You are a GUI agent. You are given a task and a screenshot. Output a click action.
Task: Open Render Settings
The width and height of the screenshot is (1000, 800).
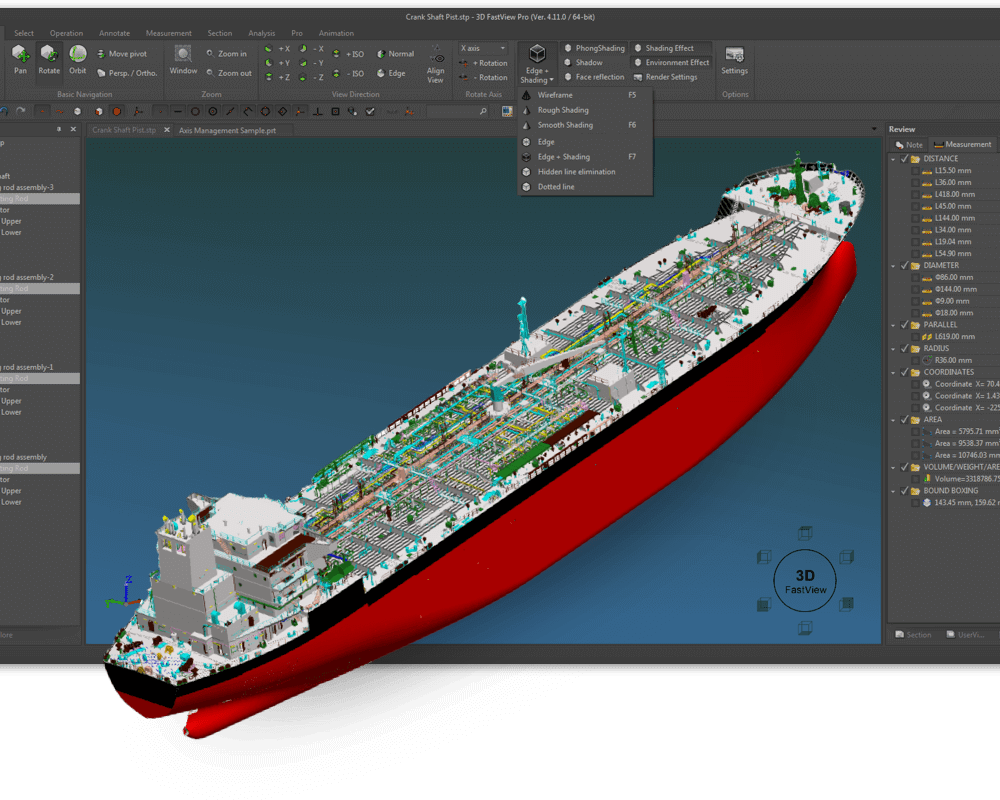tap(665, 77)
